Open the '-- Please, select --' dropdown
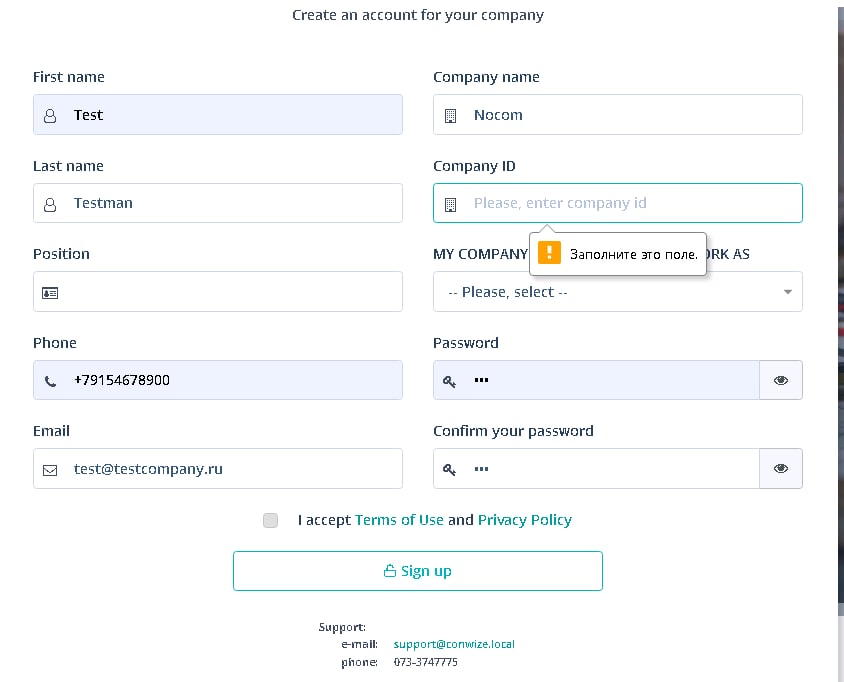 [618, 292]
